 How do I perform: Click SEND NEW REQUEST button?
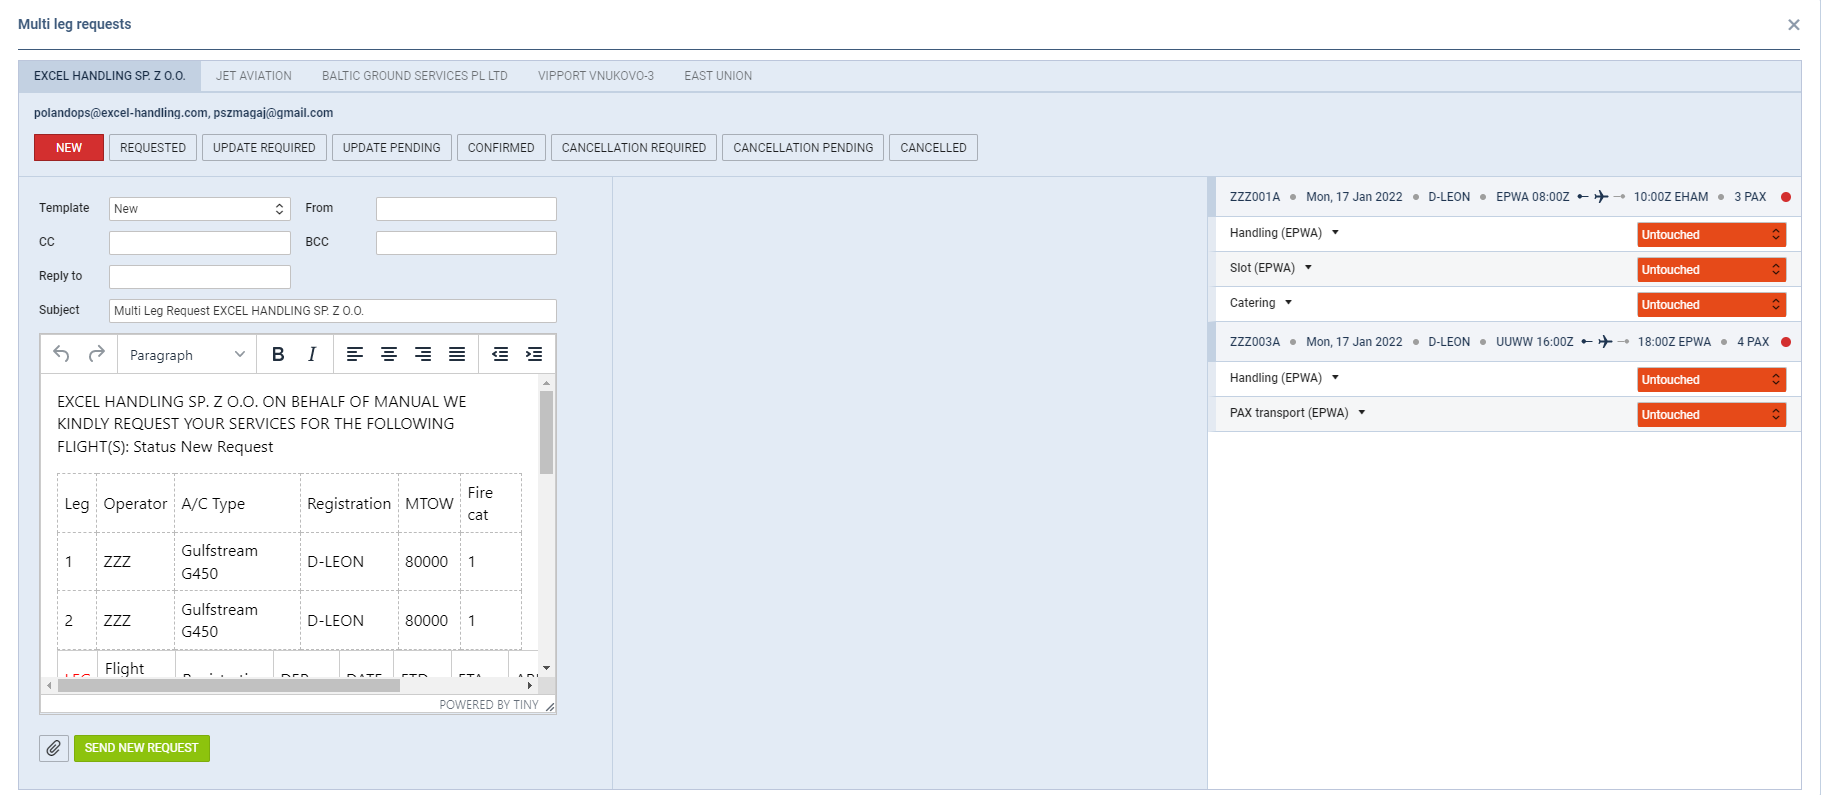[142, 748]
